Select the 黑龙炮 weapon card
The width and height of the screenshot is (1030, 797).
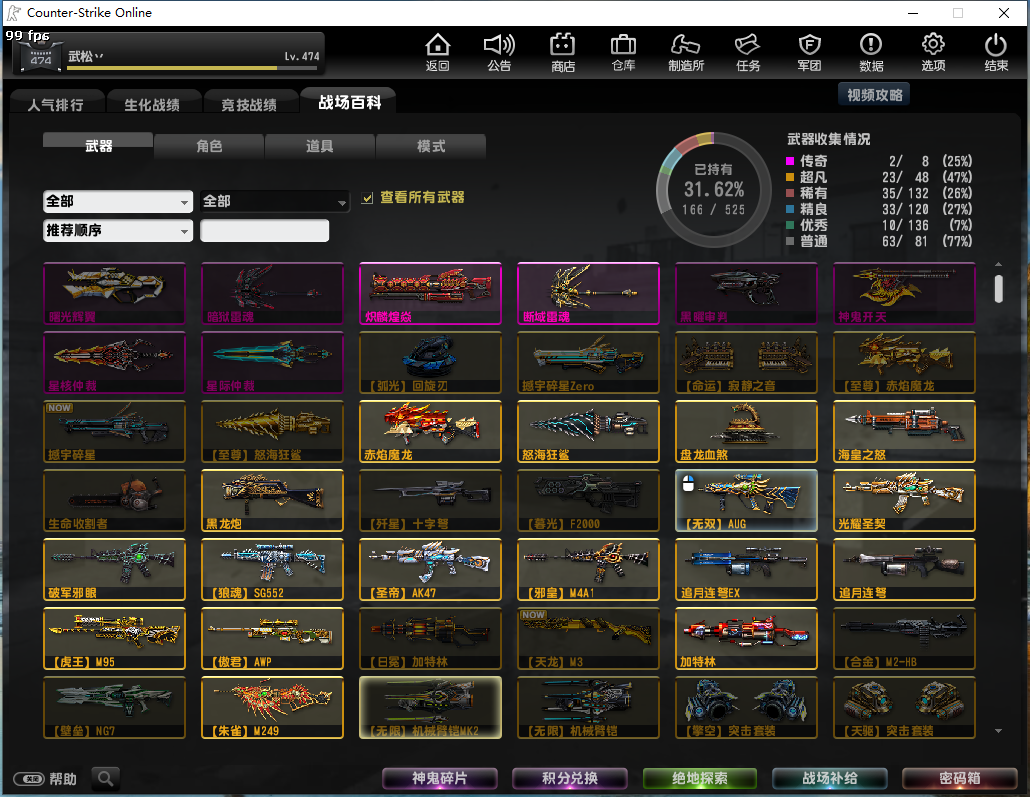click(x=273, y=501)
